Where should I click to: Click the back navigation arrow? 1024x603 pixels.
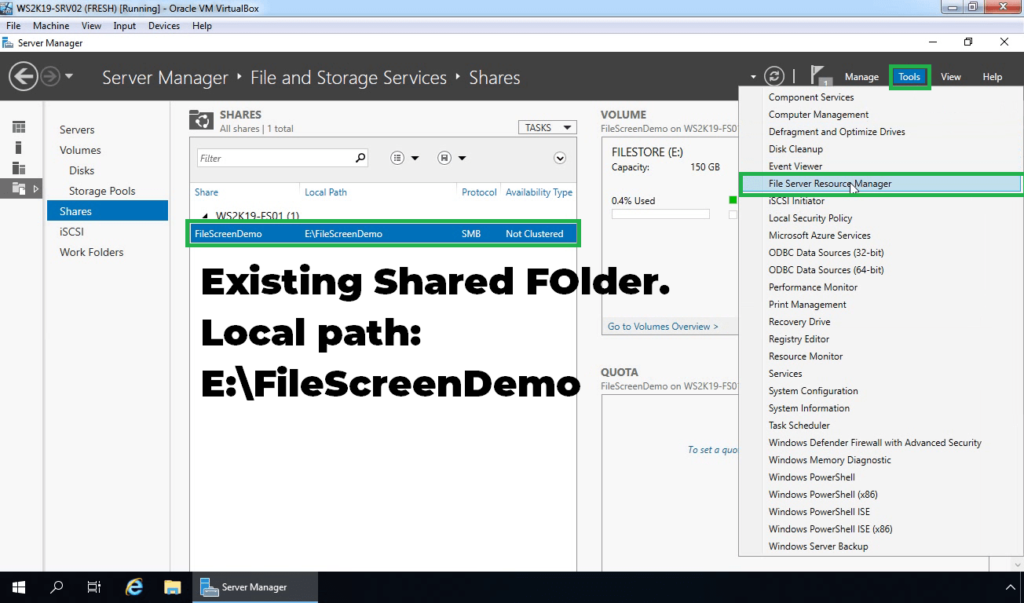tap(23, 77)
